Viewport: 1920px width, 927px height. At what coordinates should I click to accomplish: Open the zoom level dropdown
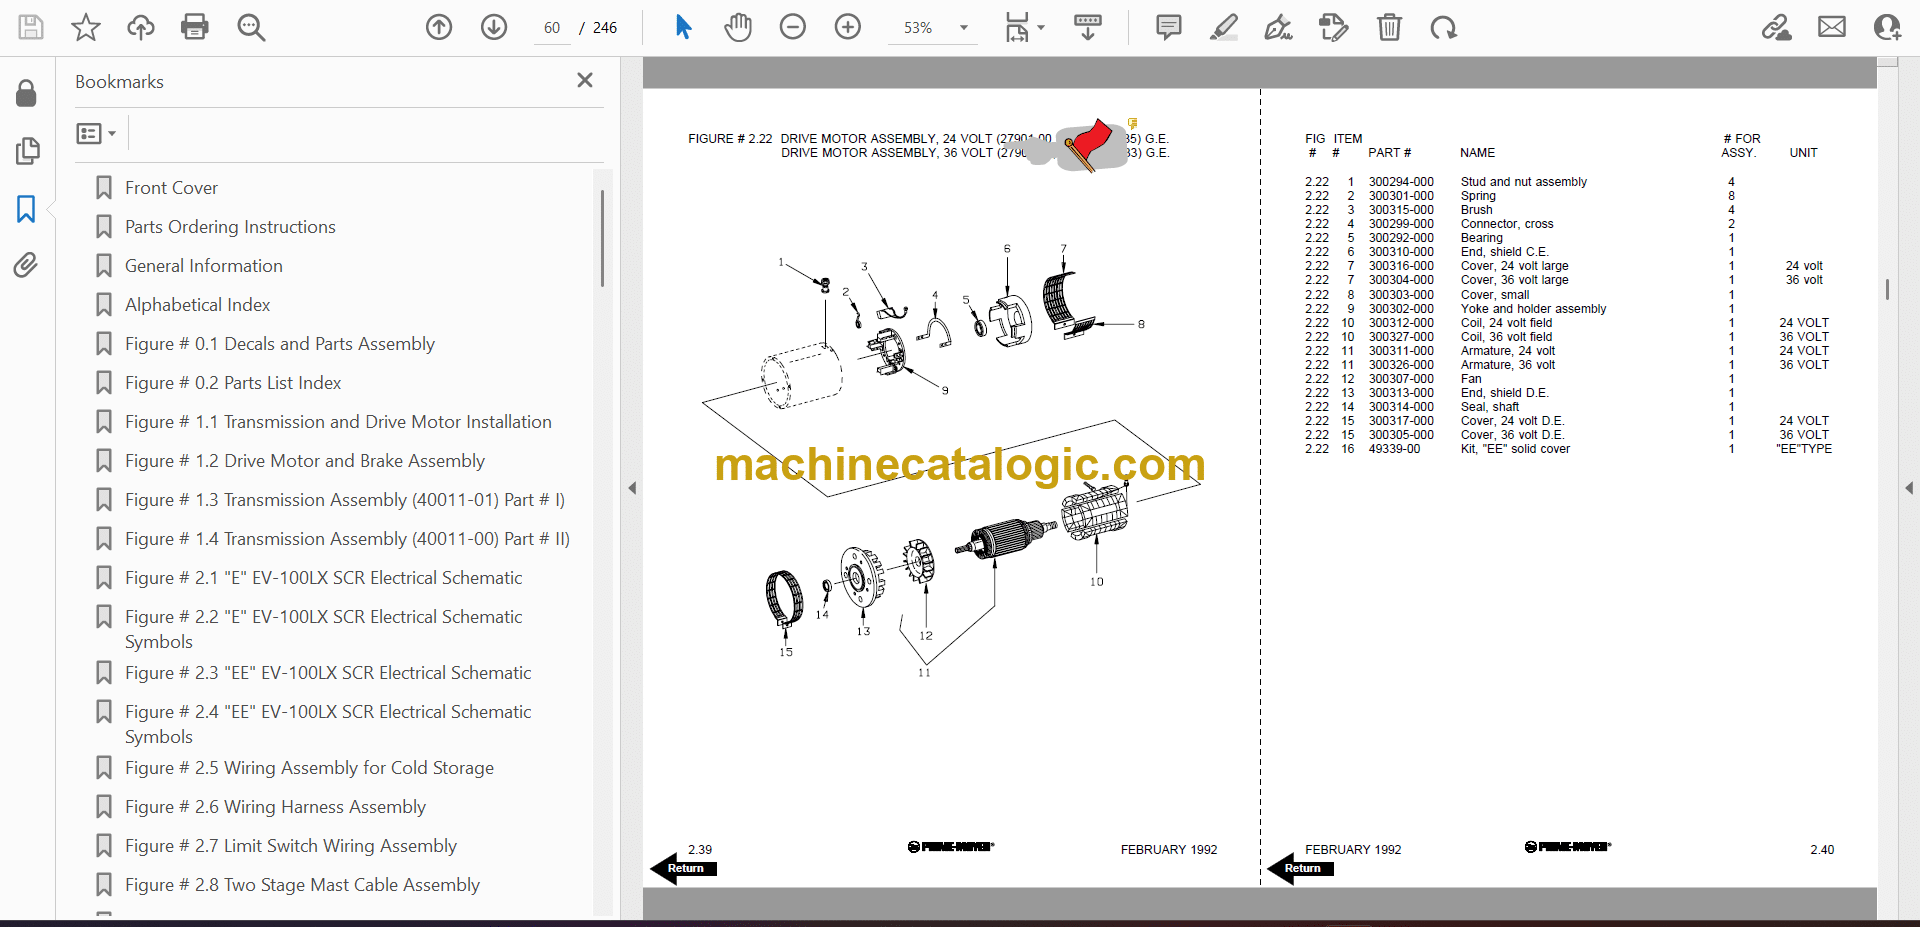point(964,28)
